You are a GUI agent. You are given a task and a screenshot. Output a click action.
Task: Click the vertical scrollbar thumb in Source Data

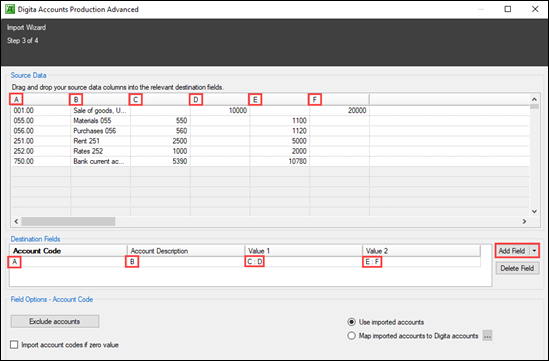tap(534, 106)
